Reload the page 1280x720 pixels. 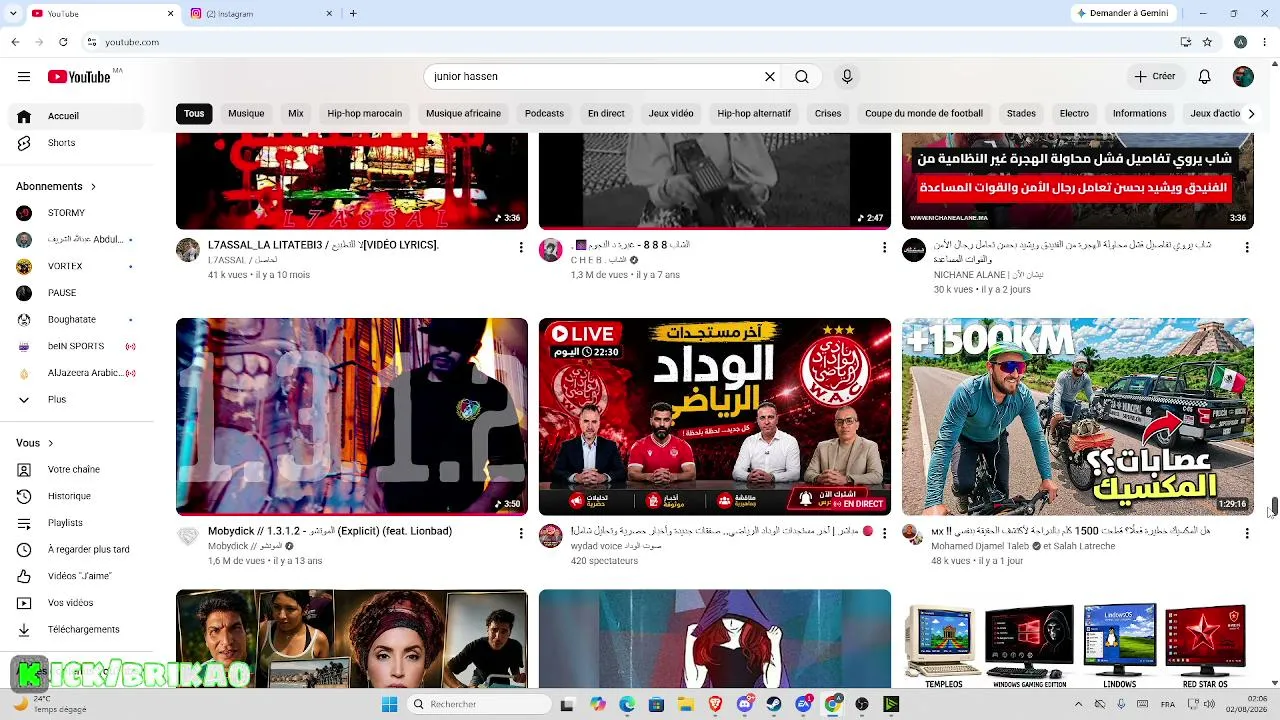coord(63,42)
